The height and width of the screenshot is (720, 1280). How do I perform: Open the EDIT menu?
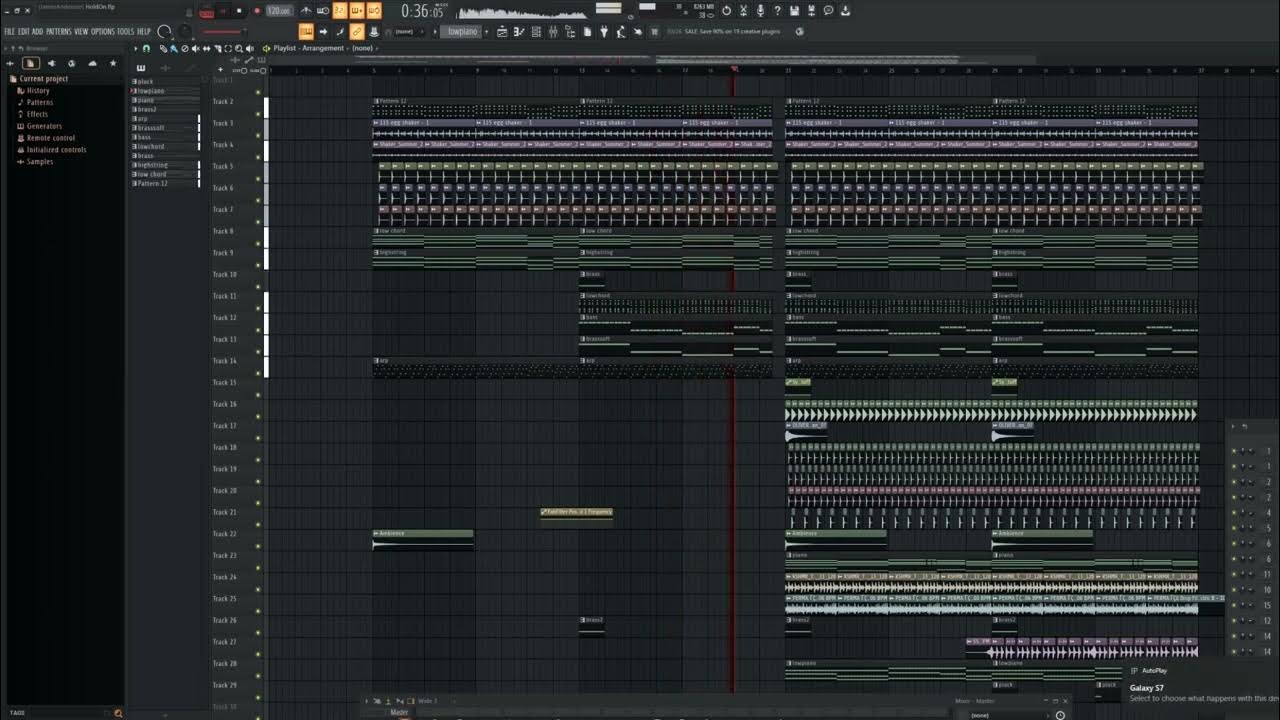(24, 31)
